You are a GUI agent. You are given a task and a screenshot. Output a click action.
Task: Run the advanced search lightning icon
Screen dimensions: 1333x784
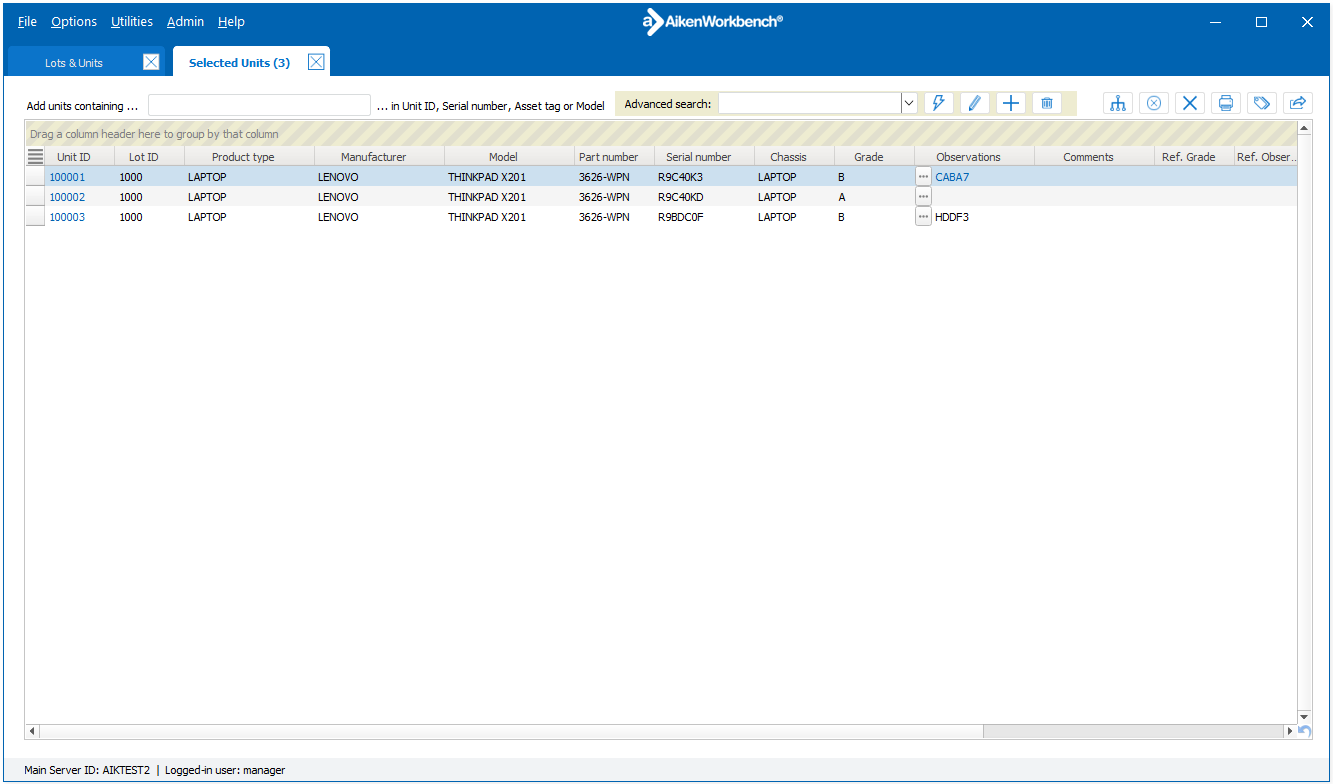(x=938, y=103)
